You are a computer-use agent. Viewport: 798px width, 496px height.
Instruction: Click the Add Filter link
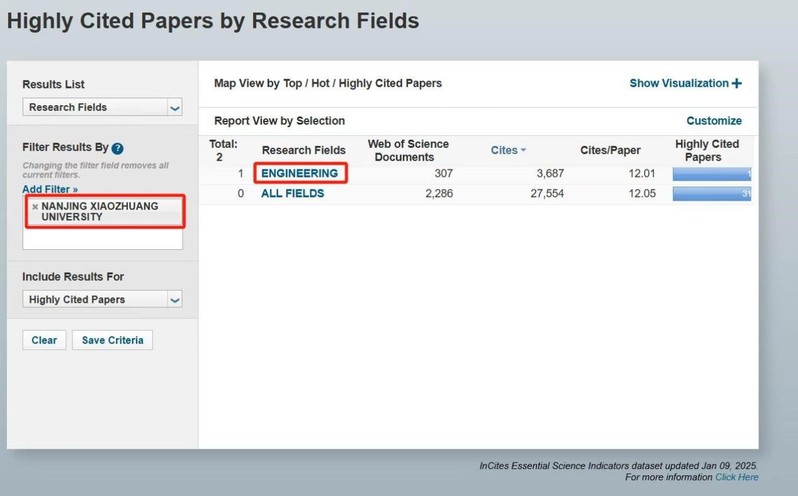pyautogui.click(x=49, y=189)
